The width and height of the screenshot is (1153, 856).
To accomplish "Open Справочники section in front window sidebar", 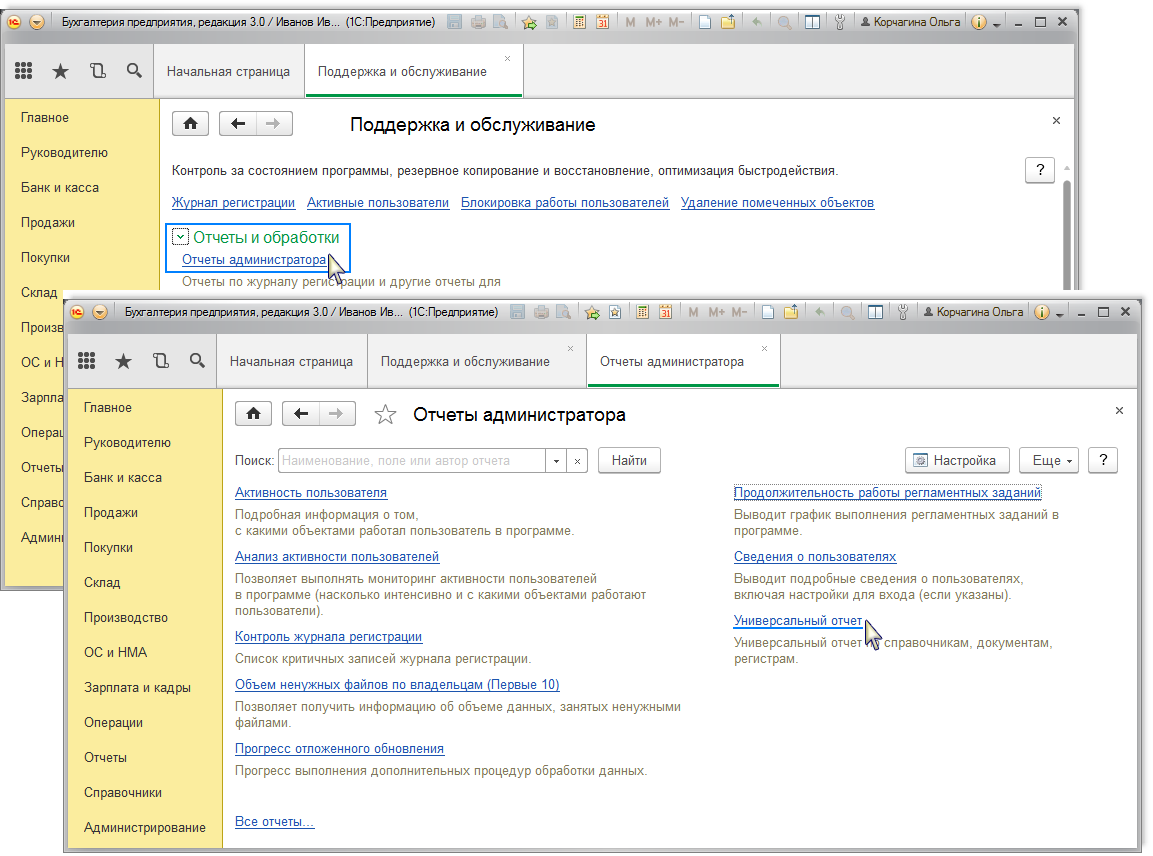I will [x=123, y=793].
